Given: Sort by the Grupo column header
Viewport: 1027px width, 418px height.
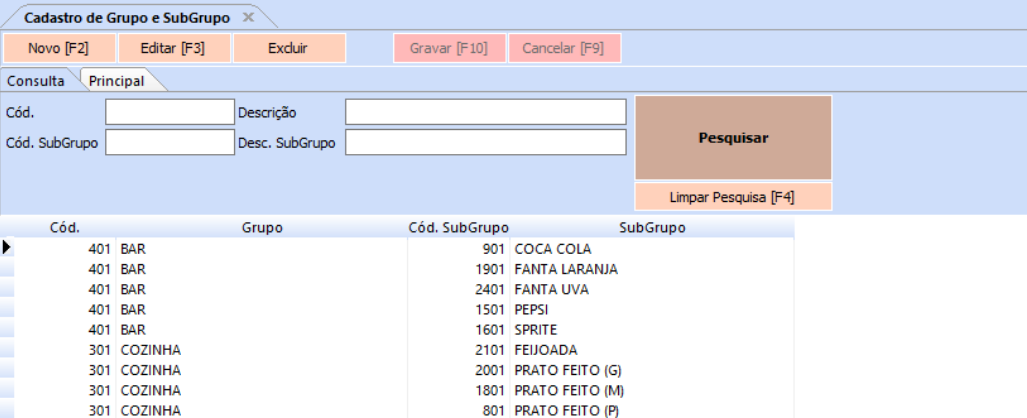Looking at the screenshot, I should tap(262, 228).
